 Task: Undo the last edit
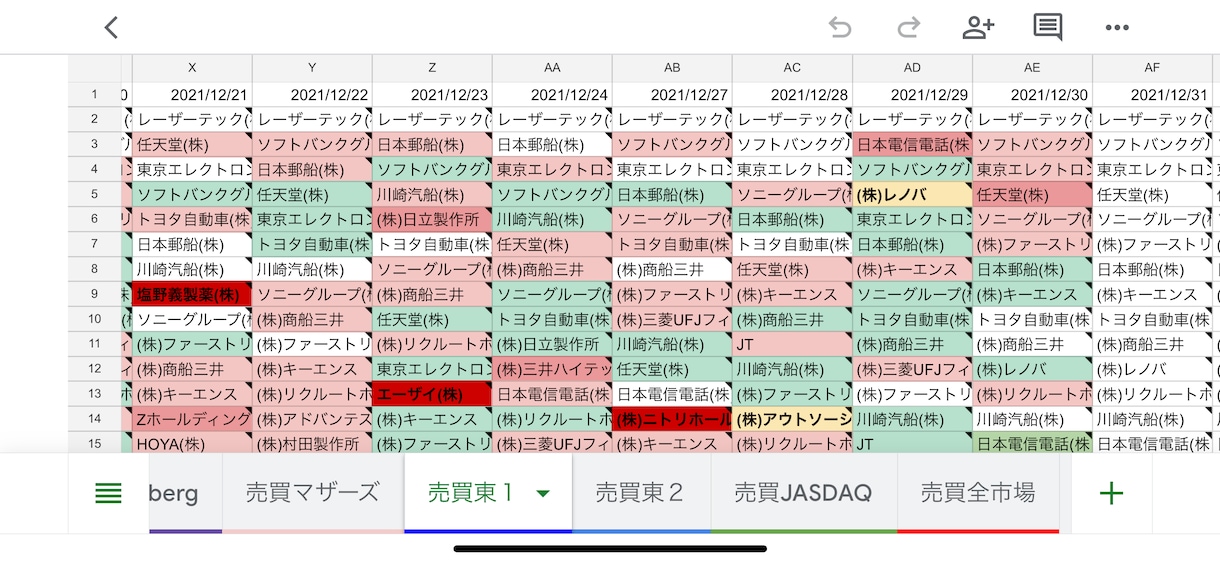(840, 27)
